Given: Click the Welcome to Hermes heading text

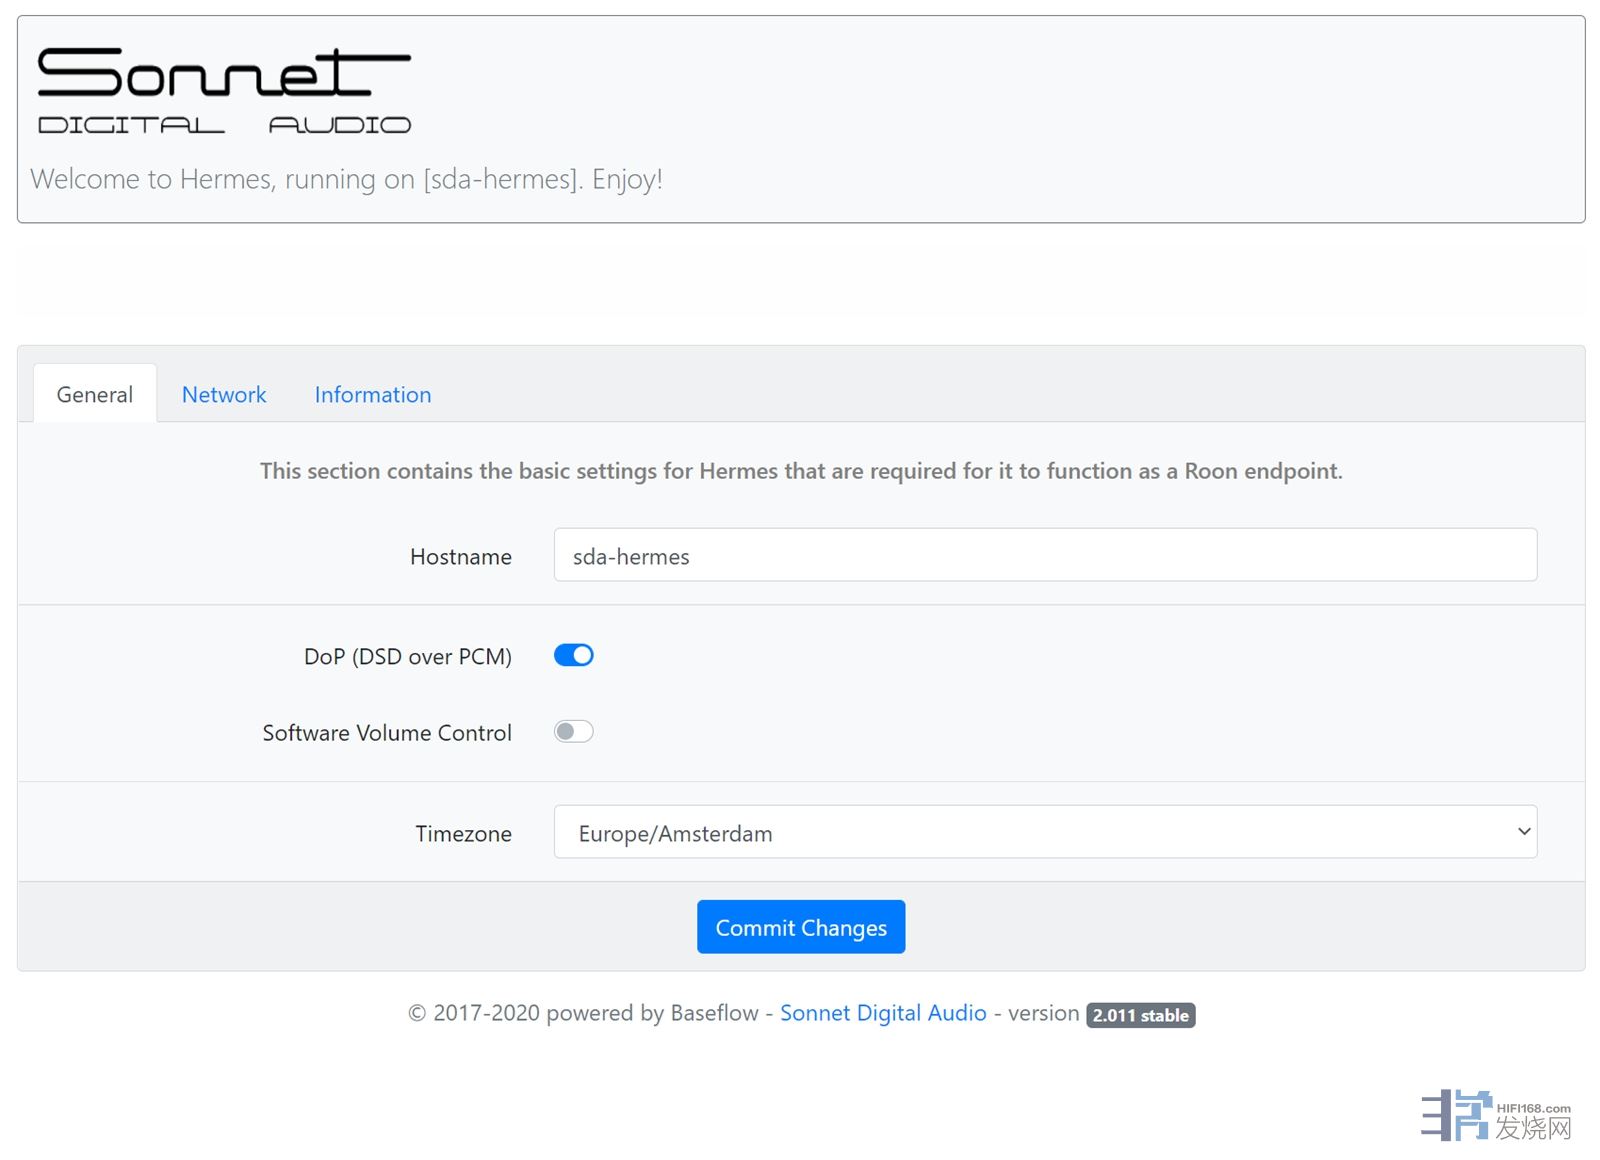Looking at the screenshot, I should [x=346, y=179].
